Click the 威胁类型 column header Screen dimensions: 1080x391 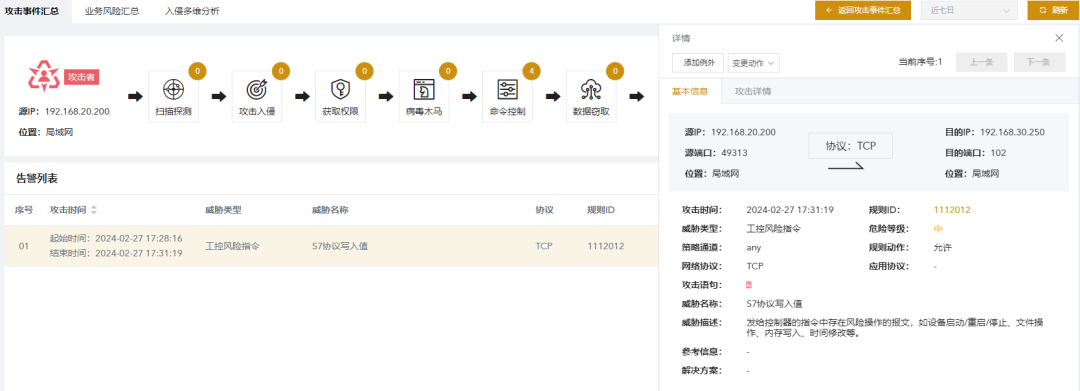(x=223, y=209)
